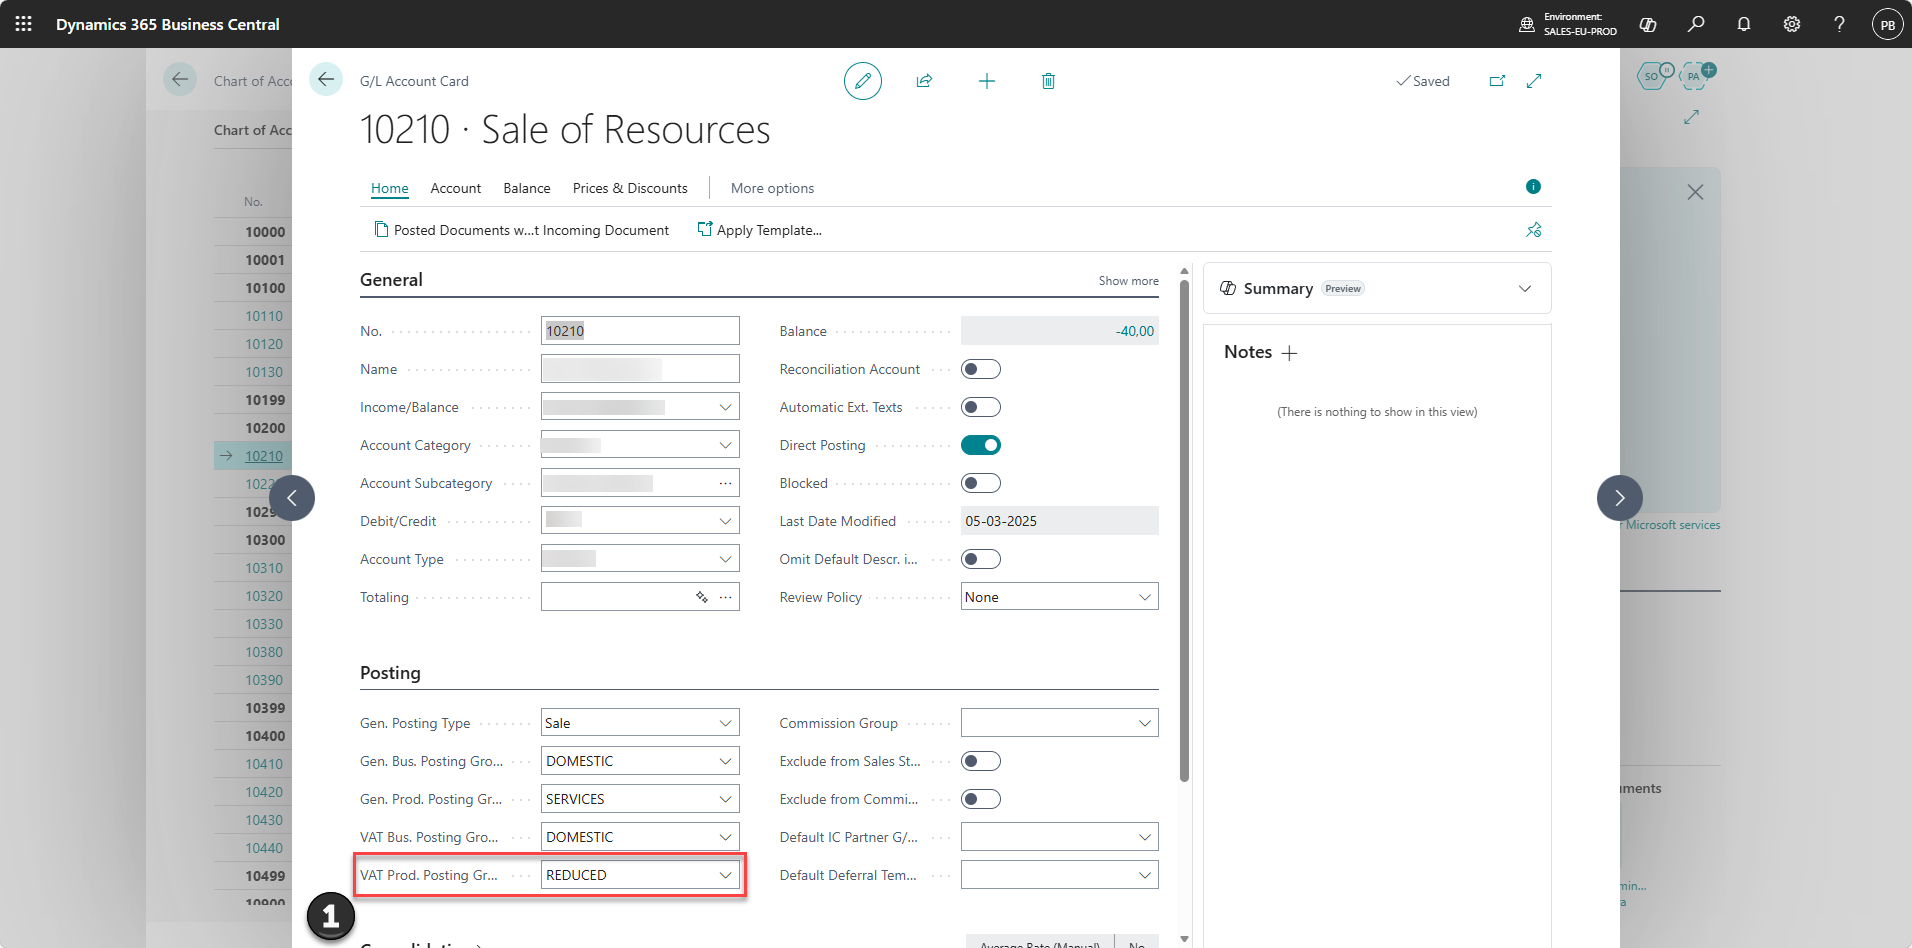Click the share icon
Viewport: 1912px width, 948px height.
pos(924,81)
